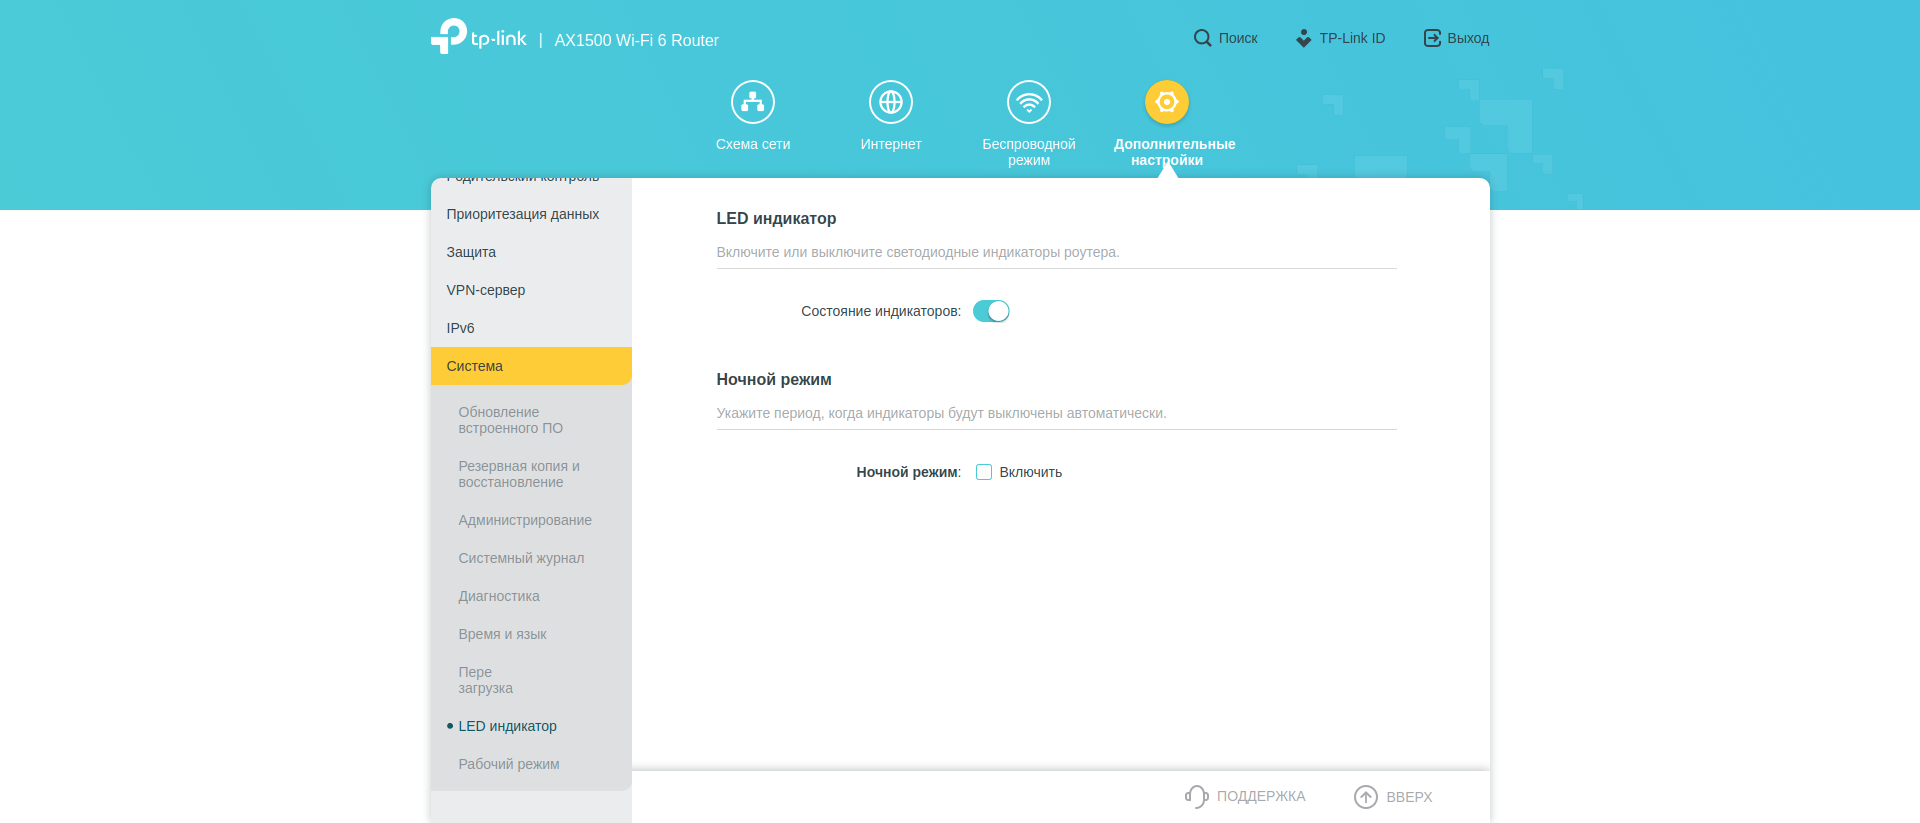Click the Network Map (Схема сети) icon

(752, 102)
